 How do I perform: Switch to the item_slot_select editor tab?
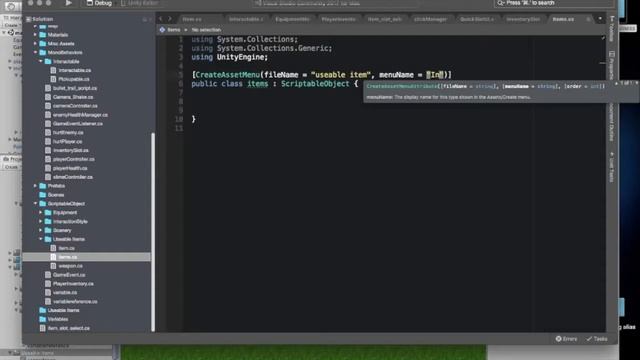(384, 19)
